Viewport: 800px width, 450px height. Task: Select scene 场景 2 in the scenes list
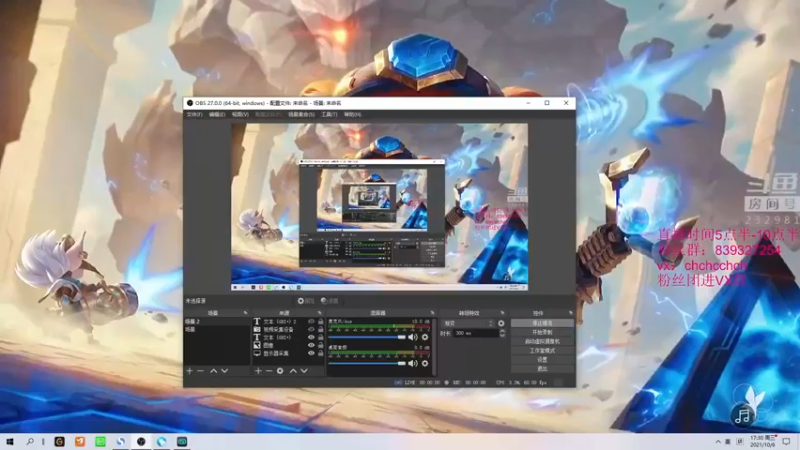[x=217, y=322]
